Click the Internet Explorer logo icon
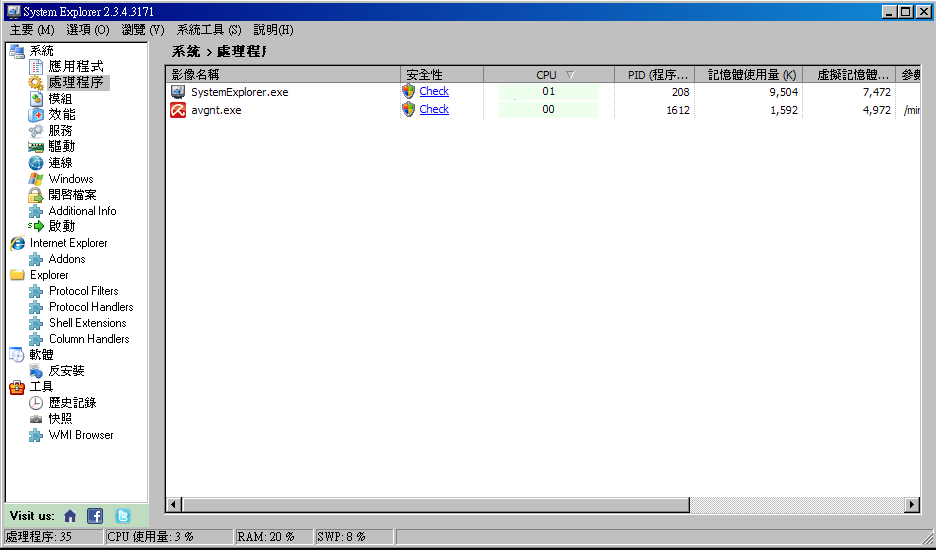The image size is (936, 550). [x=17, y=243]
